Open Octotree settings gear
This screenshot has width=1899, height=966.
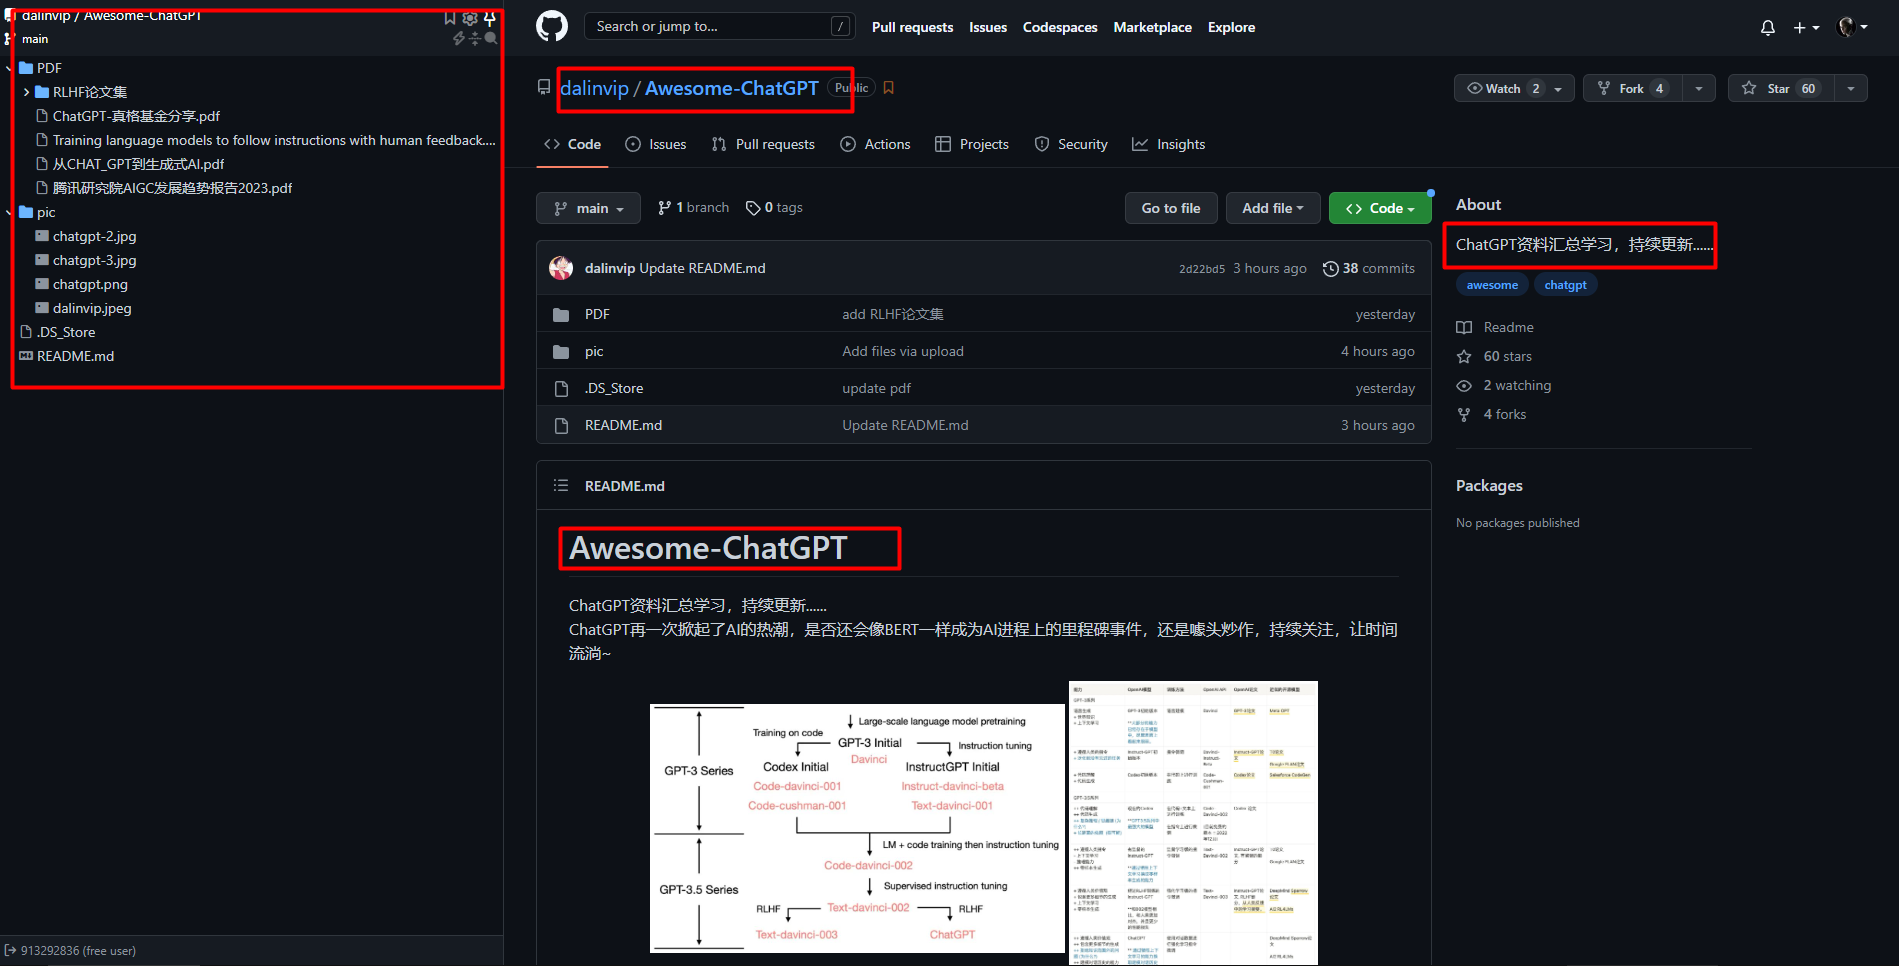pyautogui.click(x=469, y=18)
